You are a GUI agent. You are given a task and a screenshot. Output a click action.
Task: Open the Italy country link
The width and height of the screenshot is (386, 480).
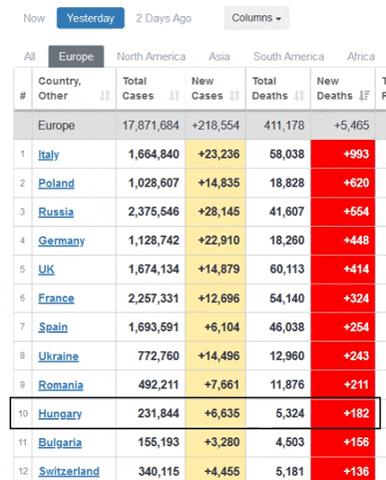49,155
